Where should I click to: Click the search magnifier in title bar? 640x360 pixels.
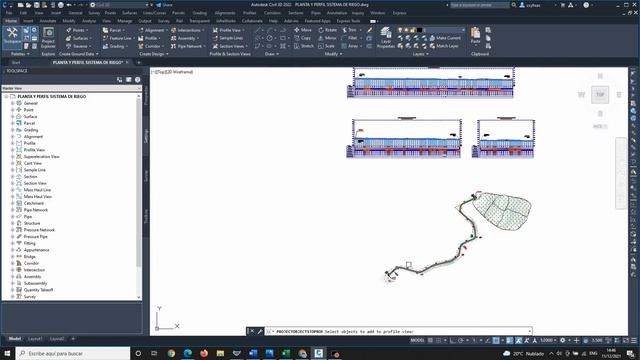[x=513, y=5]
